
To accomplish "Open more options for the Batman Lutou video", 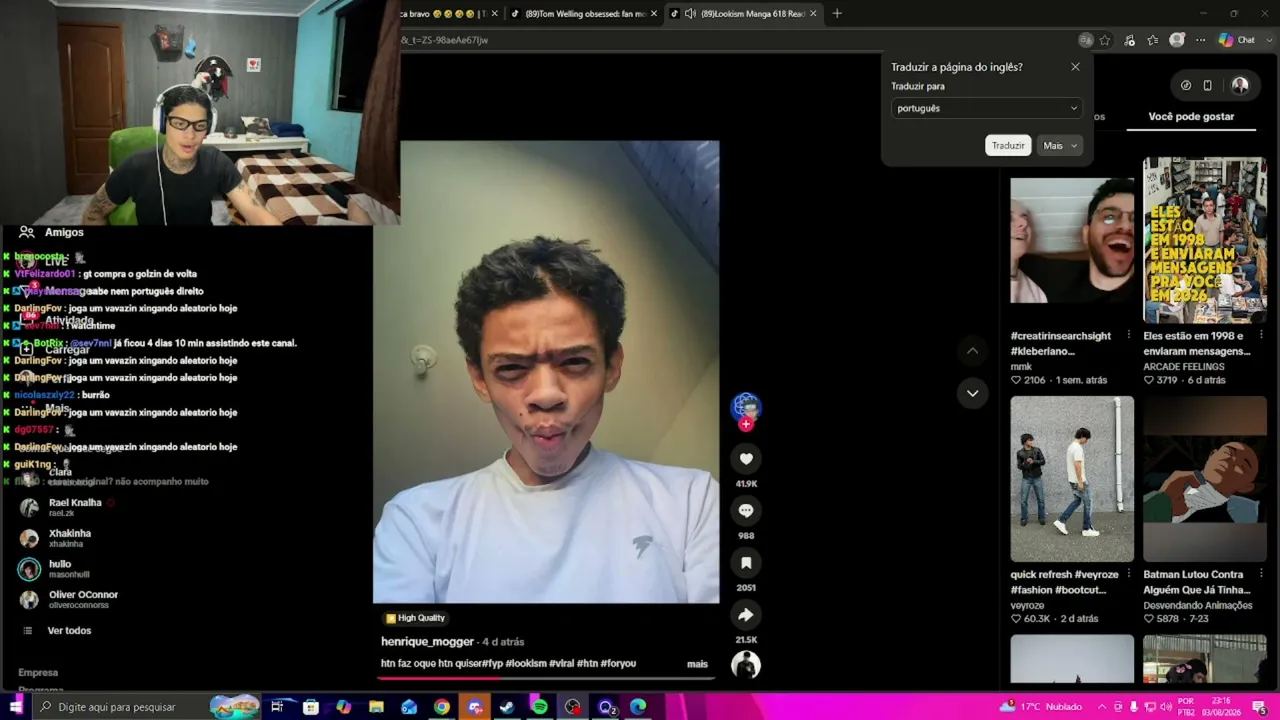I will point(1261,575).
